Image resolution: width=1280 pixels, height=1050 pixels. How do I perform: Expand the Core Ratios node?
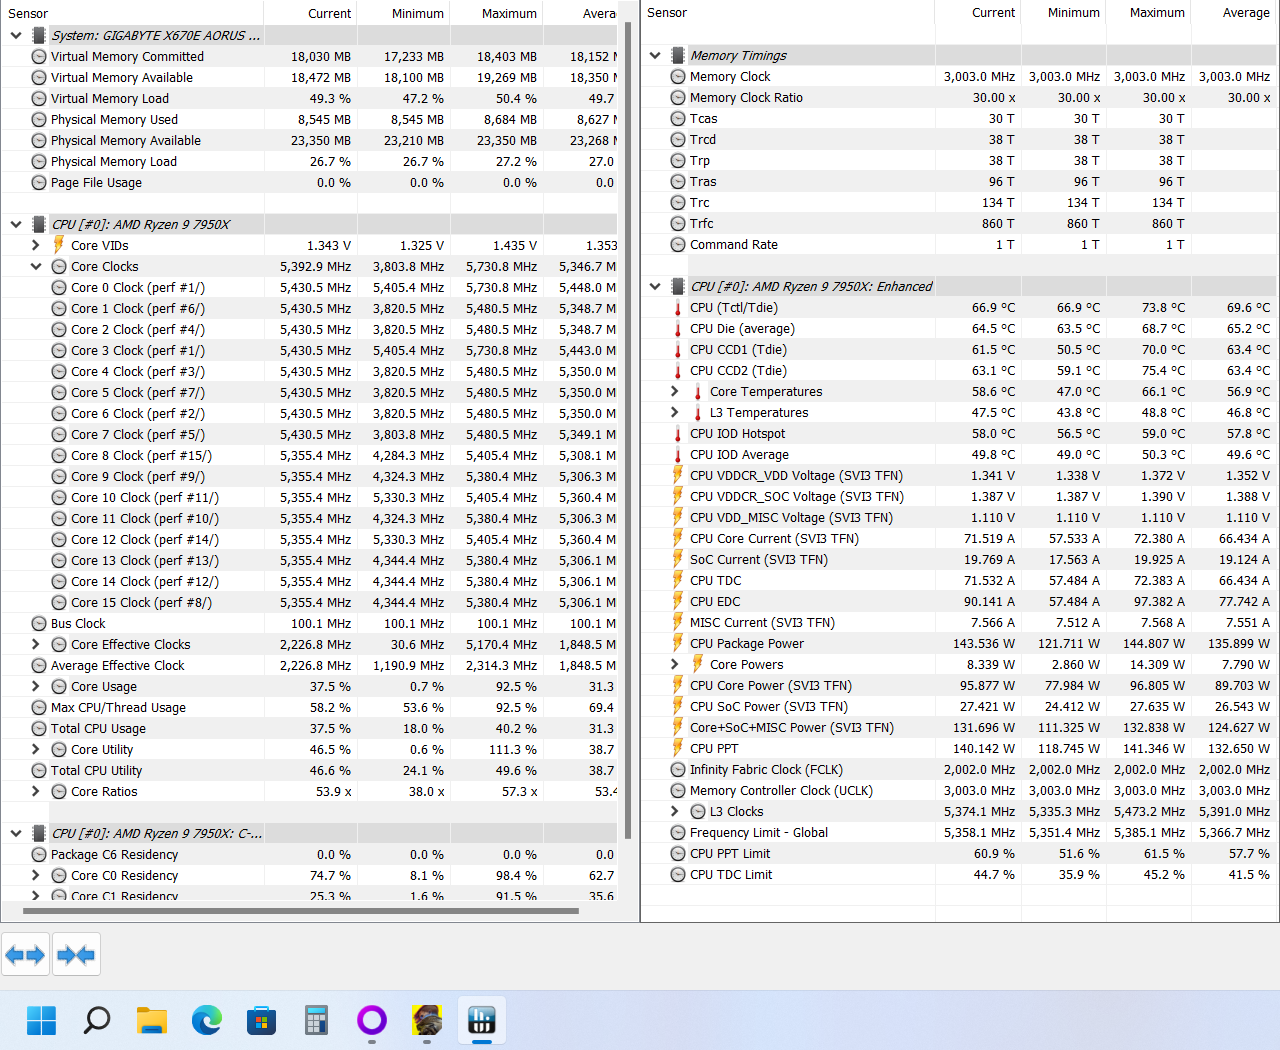coord(36,792)
